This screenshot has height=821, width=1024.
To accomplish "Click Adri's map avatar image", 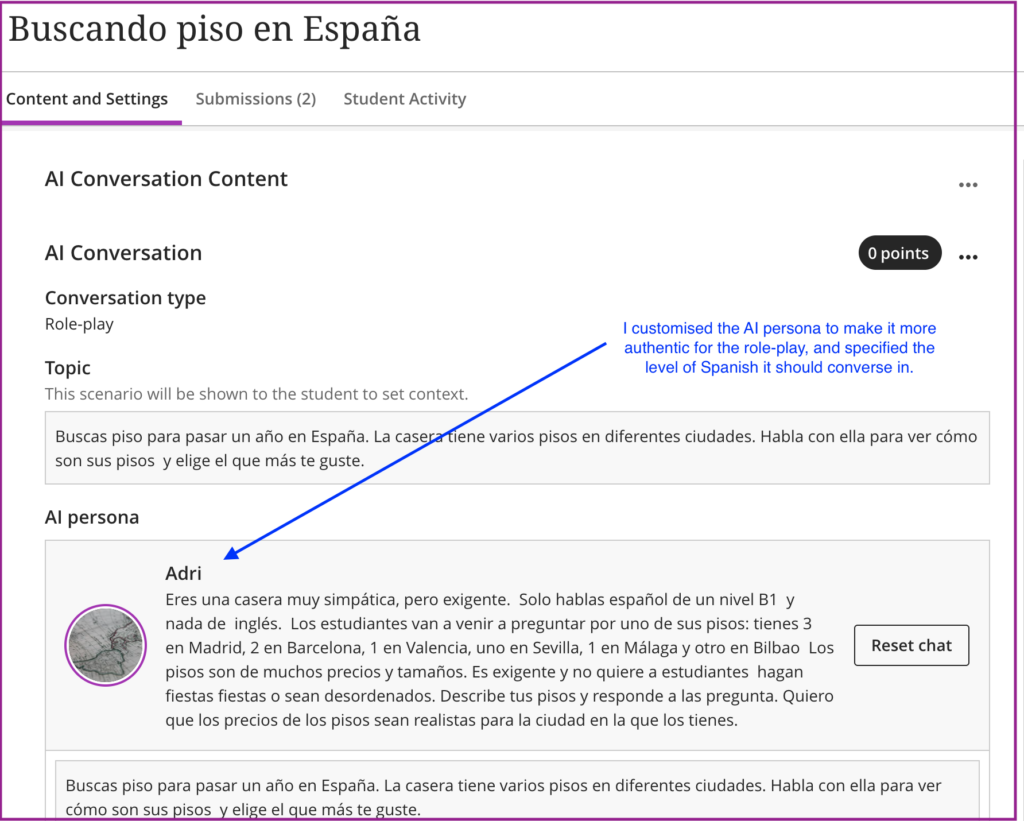I will (105, 645).
